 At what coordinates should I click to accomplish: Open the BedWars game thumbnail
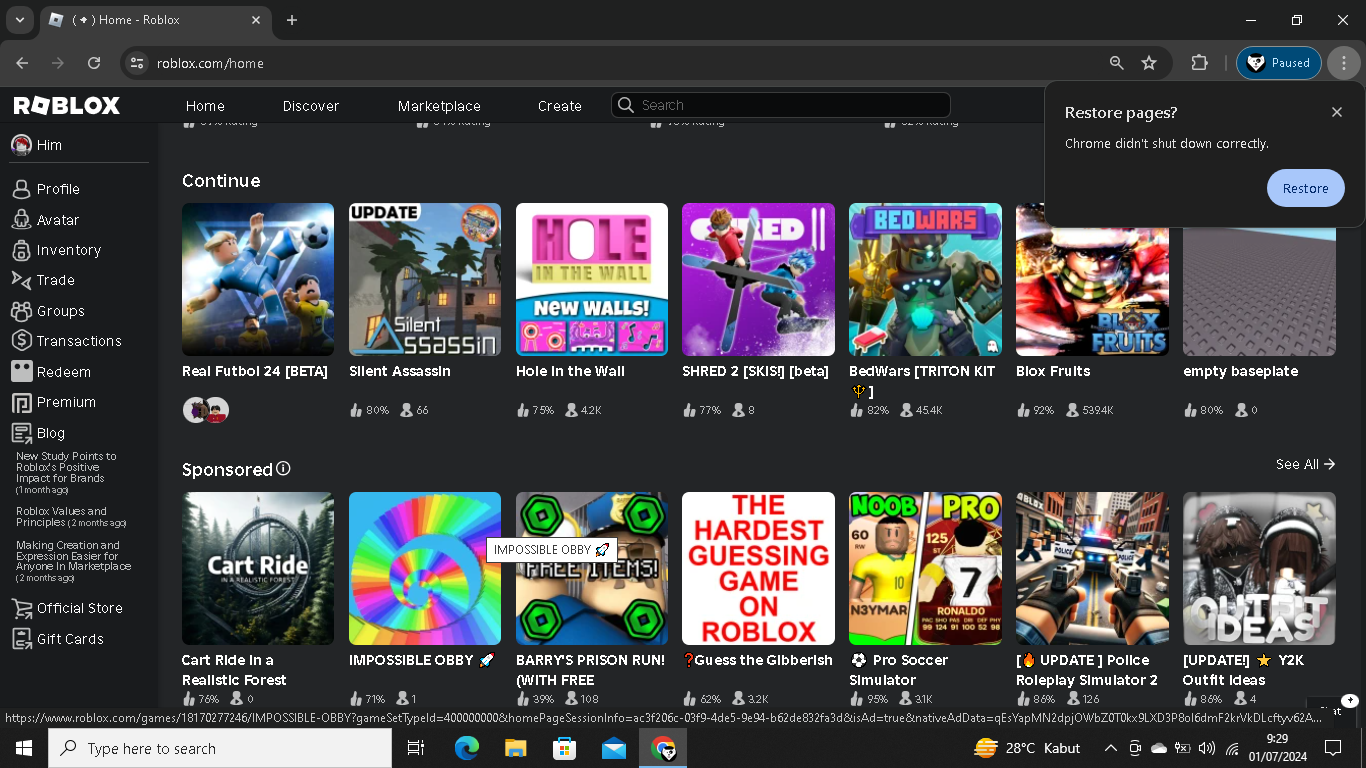(925, 280)
